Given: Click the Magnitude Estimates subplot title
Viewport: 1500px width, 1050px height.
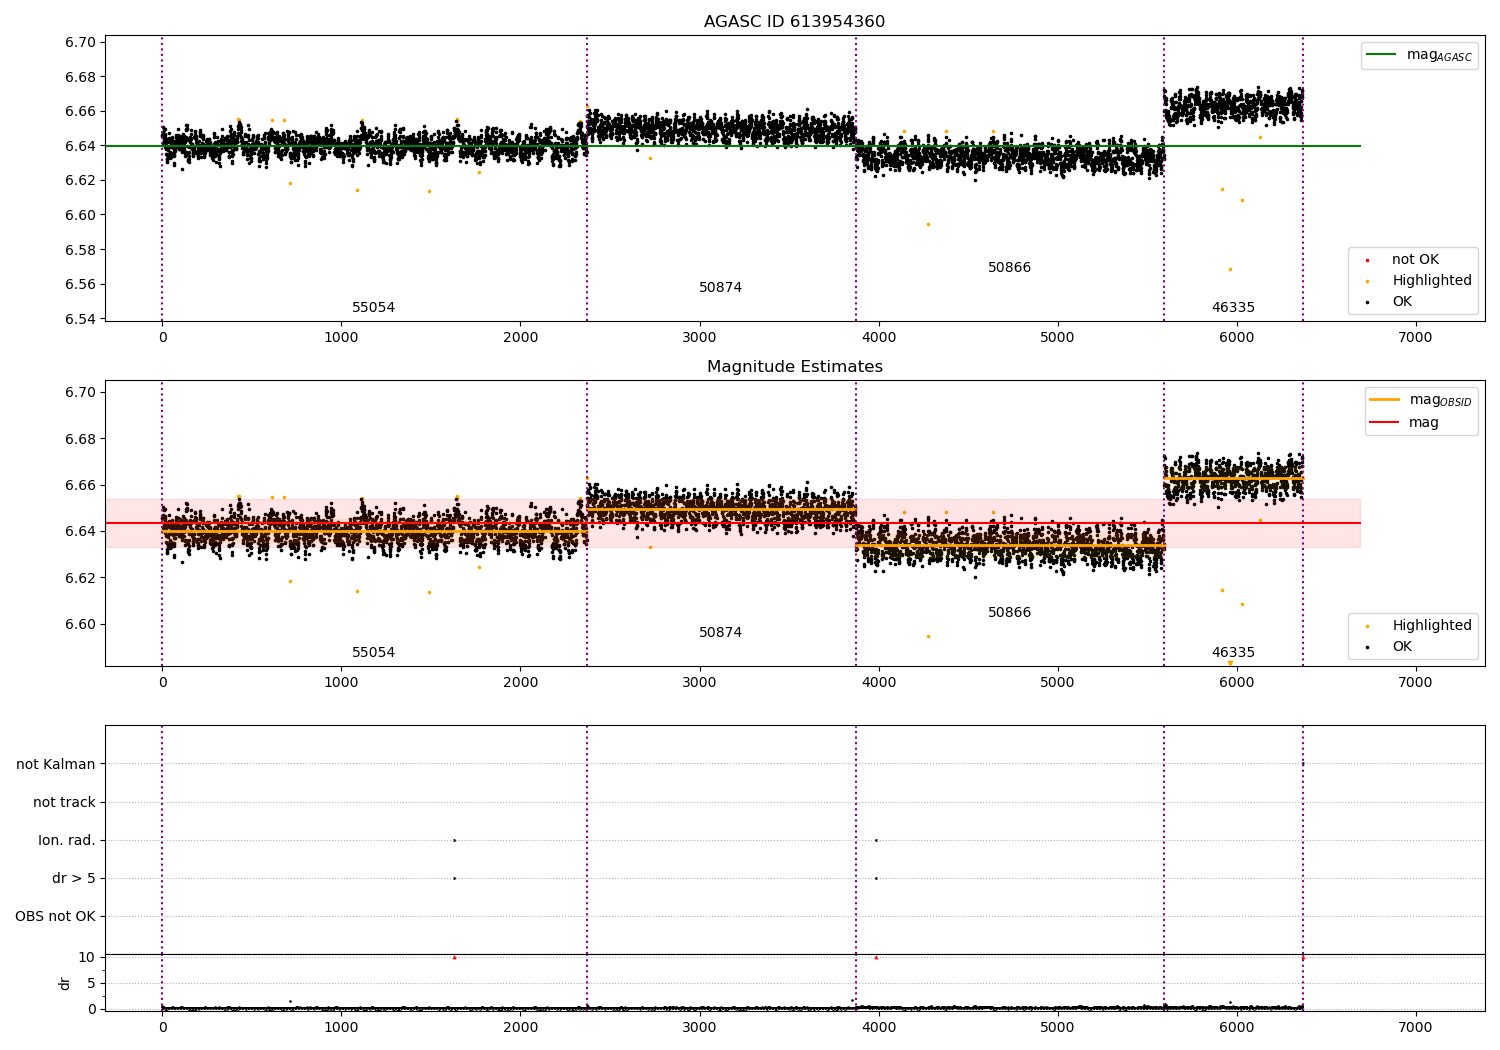Looking at the screenshot, I should coord(794,367).
